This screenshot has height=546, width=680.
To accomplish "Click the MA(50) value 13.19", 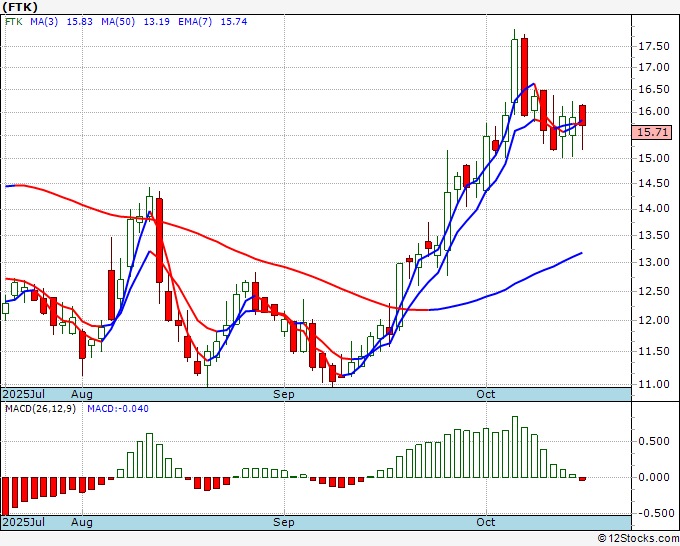I will pos(157,21).
